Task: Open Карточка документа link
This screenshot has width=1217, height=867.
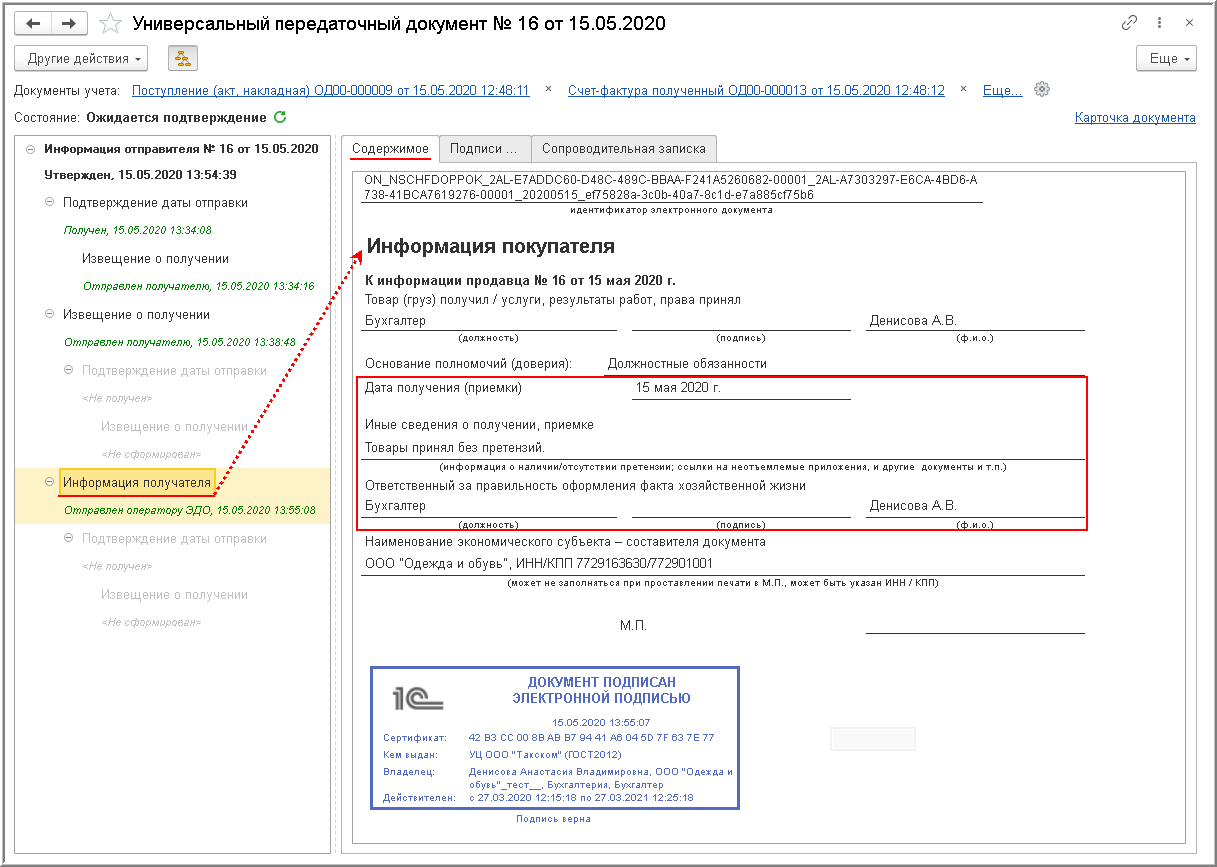Action: (1135, 118)
